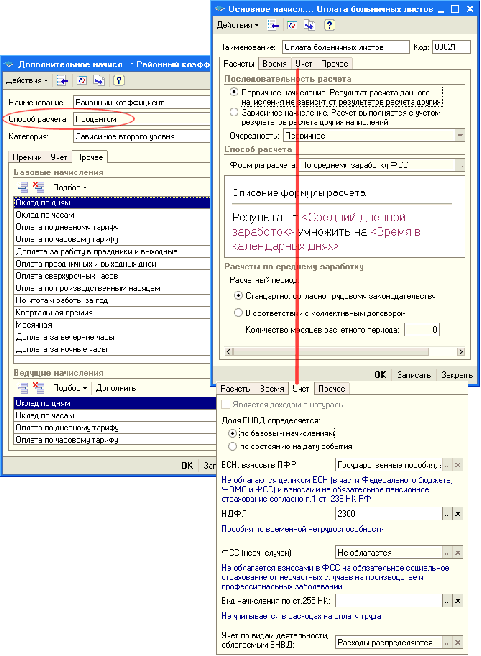Click add-row icon under Базовые начисления

(23, 187)
